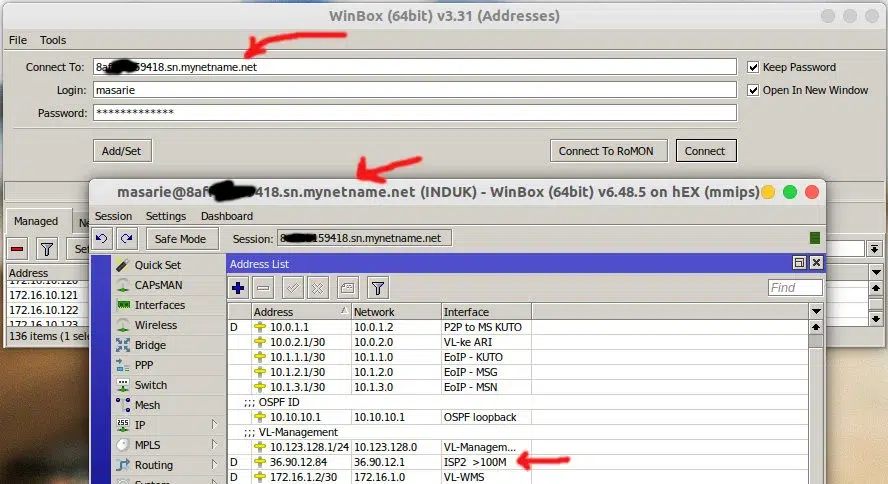Select address row 10.10.10.1
Image resolution: width=888 pixels, height=484 pixels.
518,417
